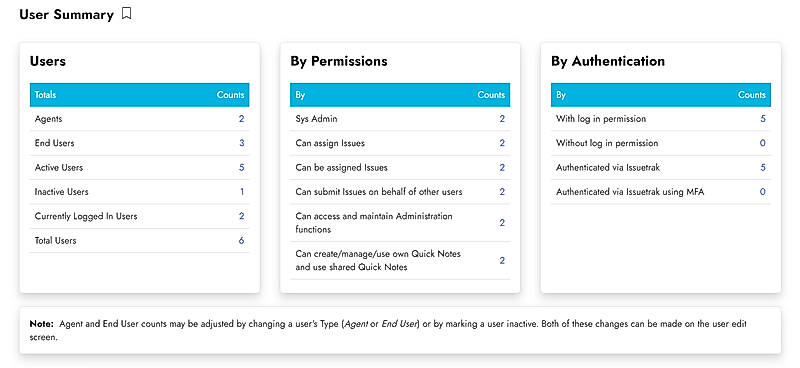View the Currently Logged In Users count
The image size is (800, 368).
pyautogui.click(x=241, y=216)
